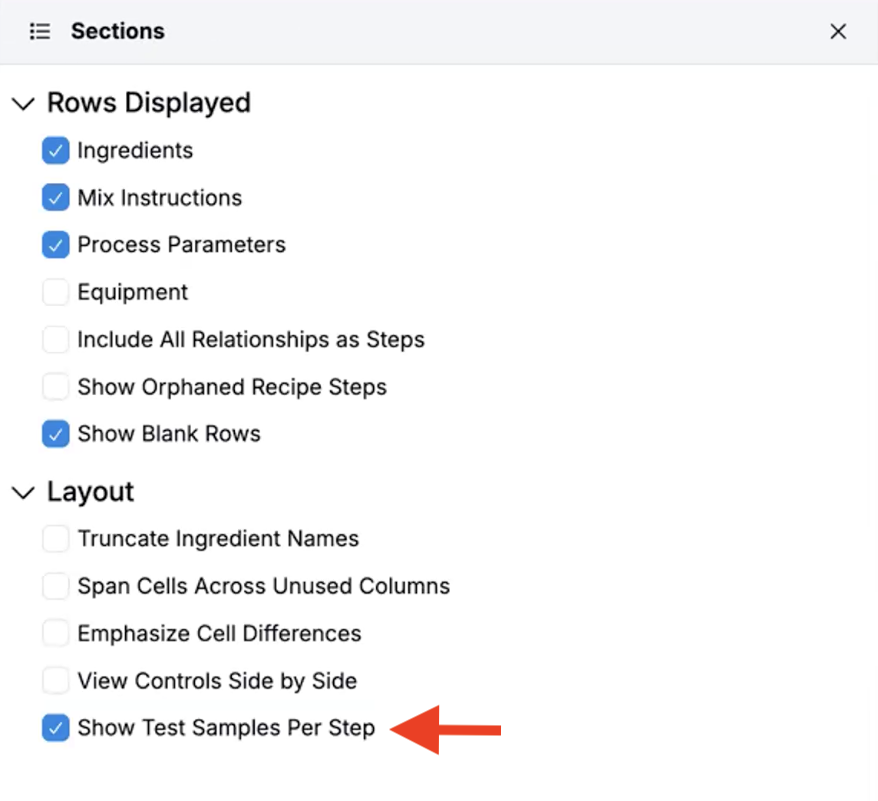Uncheck Show Blank Rows

coord(56,434)
